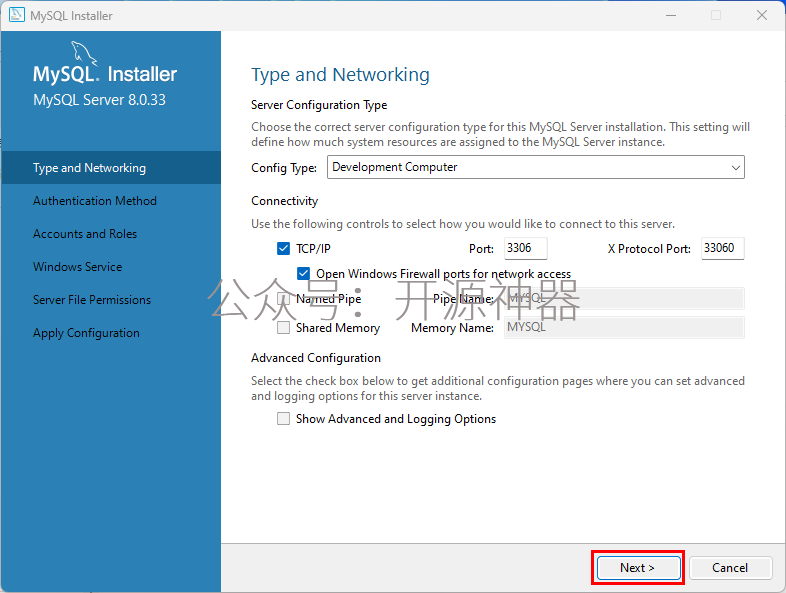Click the Server Configuration Type label
Screen dimensions: 786x593
point(319,105)
